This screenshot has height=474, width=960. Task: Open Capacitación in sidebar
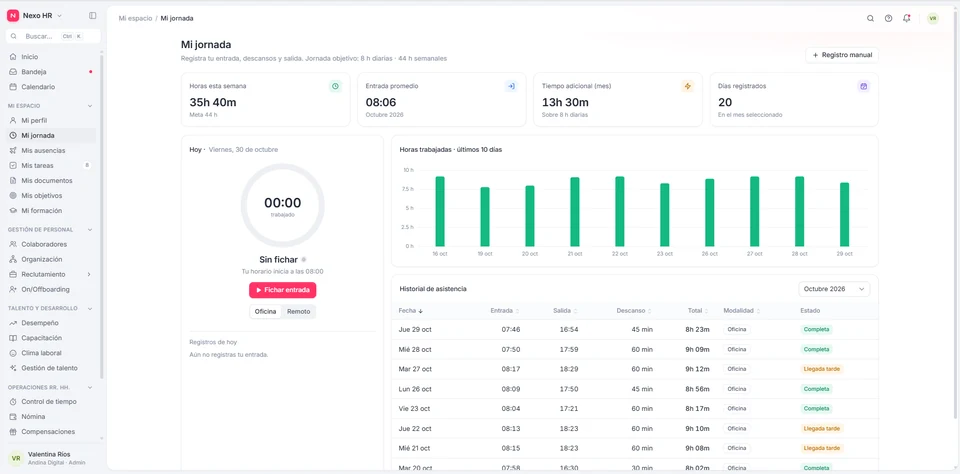51,338
